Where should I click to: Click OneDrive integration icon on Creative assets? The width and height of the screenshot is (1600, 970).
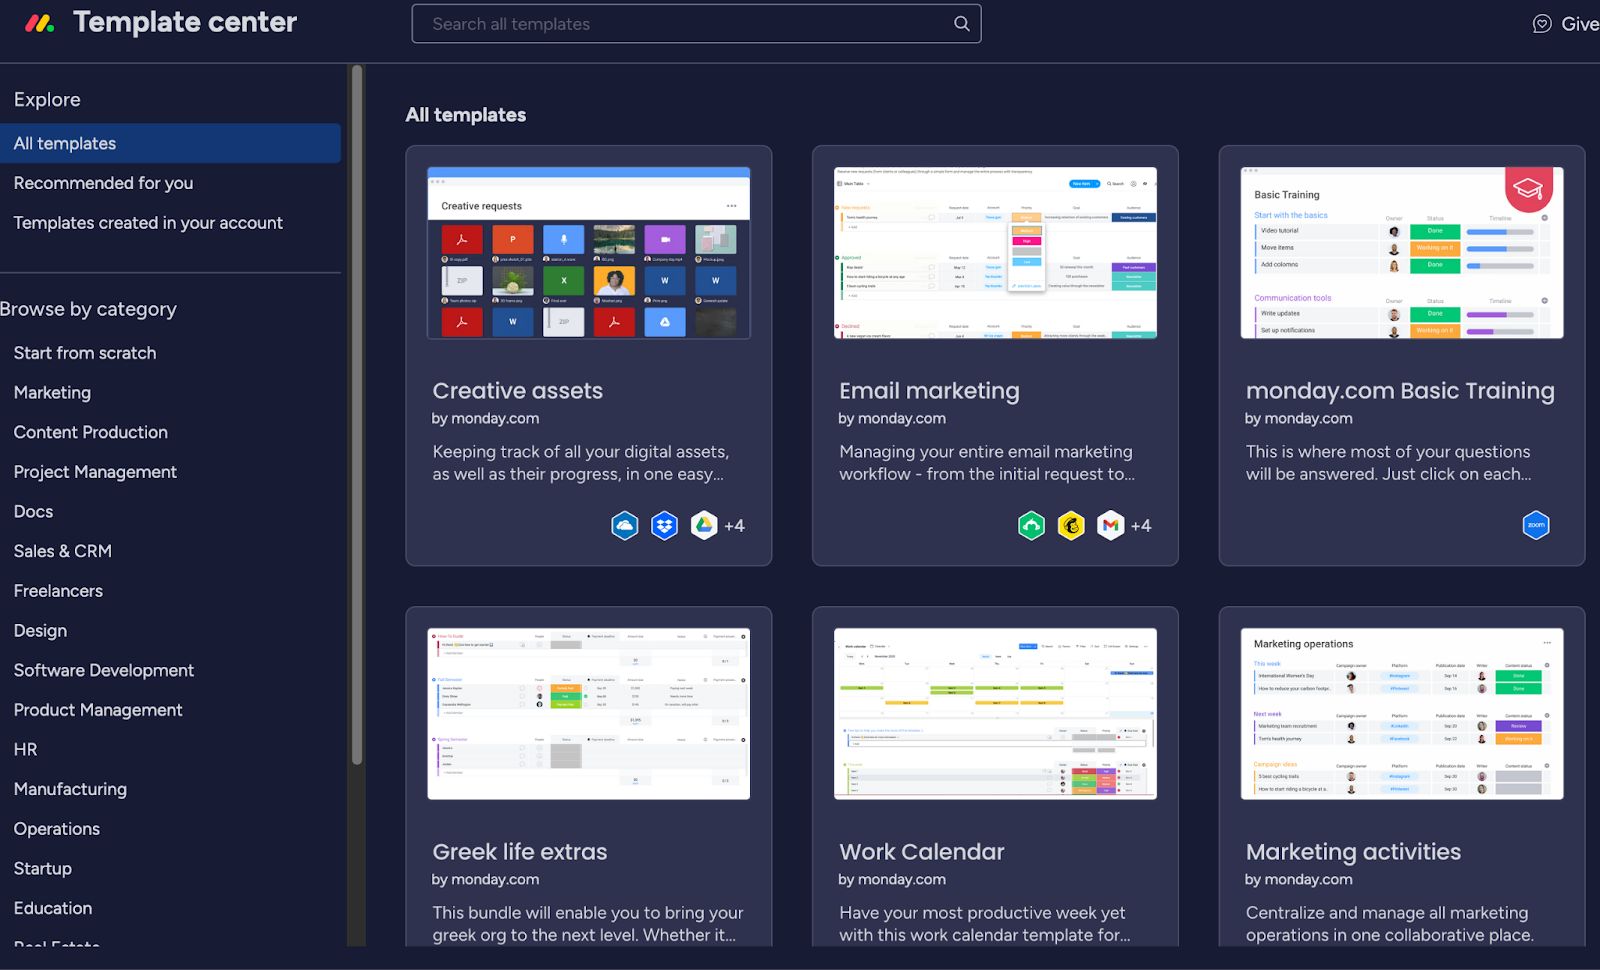pyautogui.click(x=625, y=525)
